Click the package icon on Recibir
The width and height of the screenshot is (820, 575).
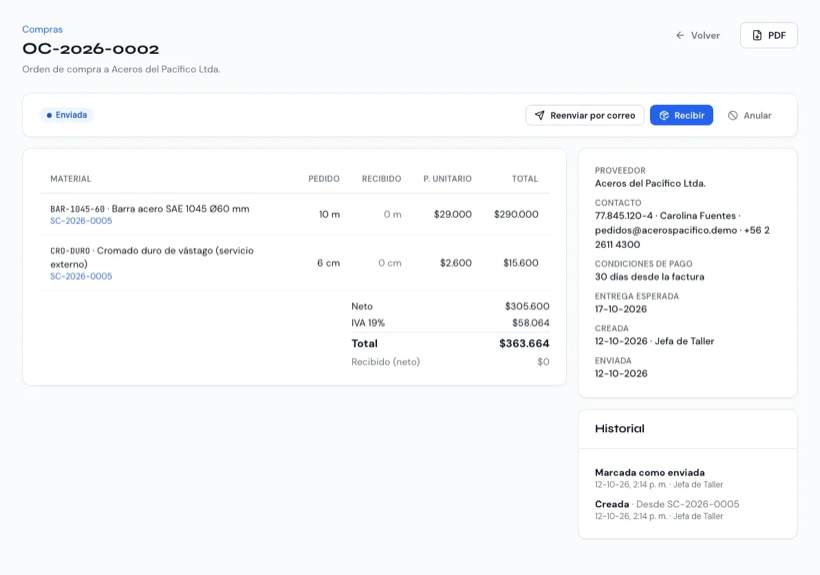click(664, 116)
